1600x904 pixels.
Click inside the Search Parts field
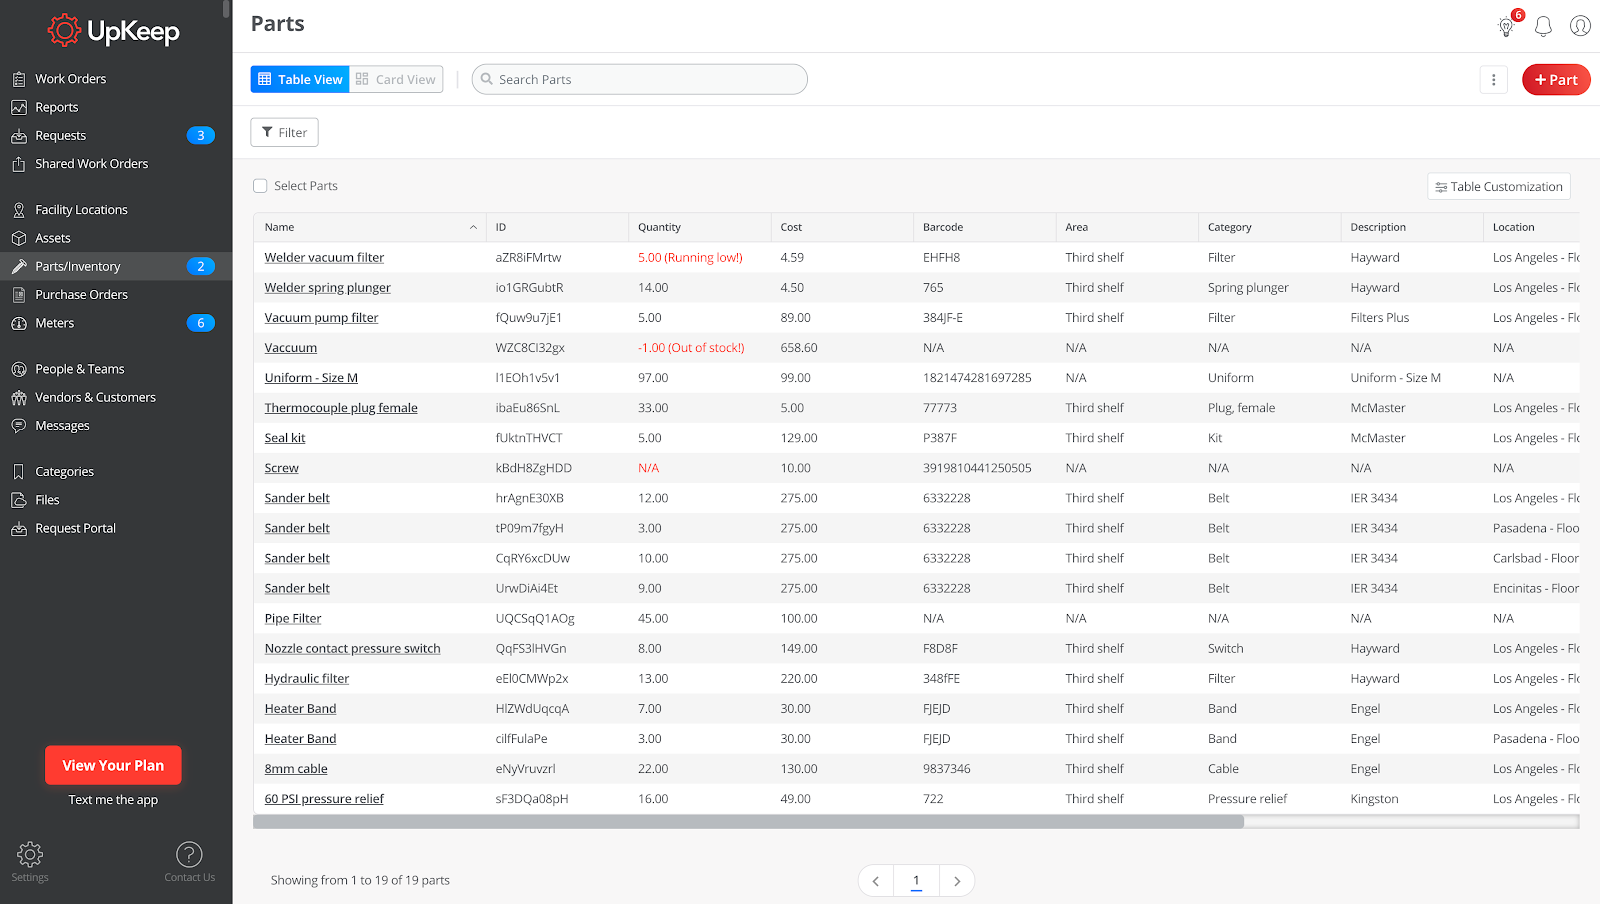coord(639,79)
